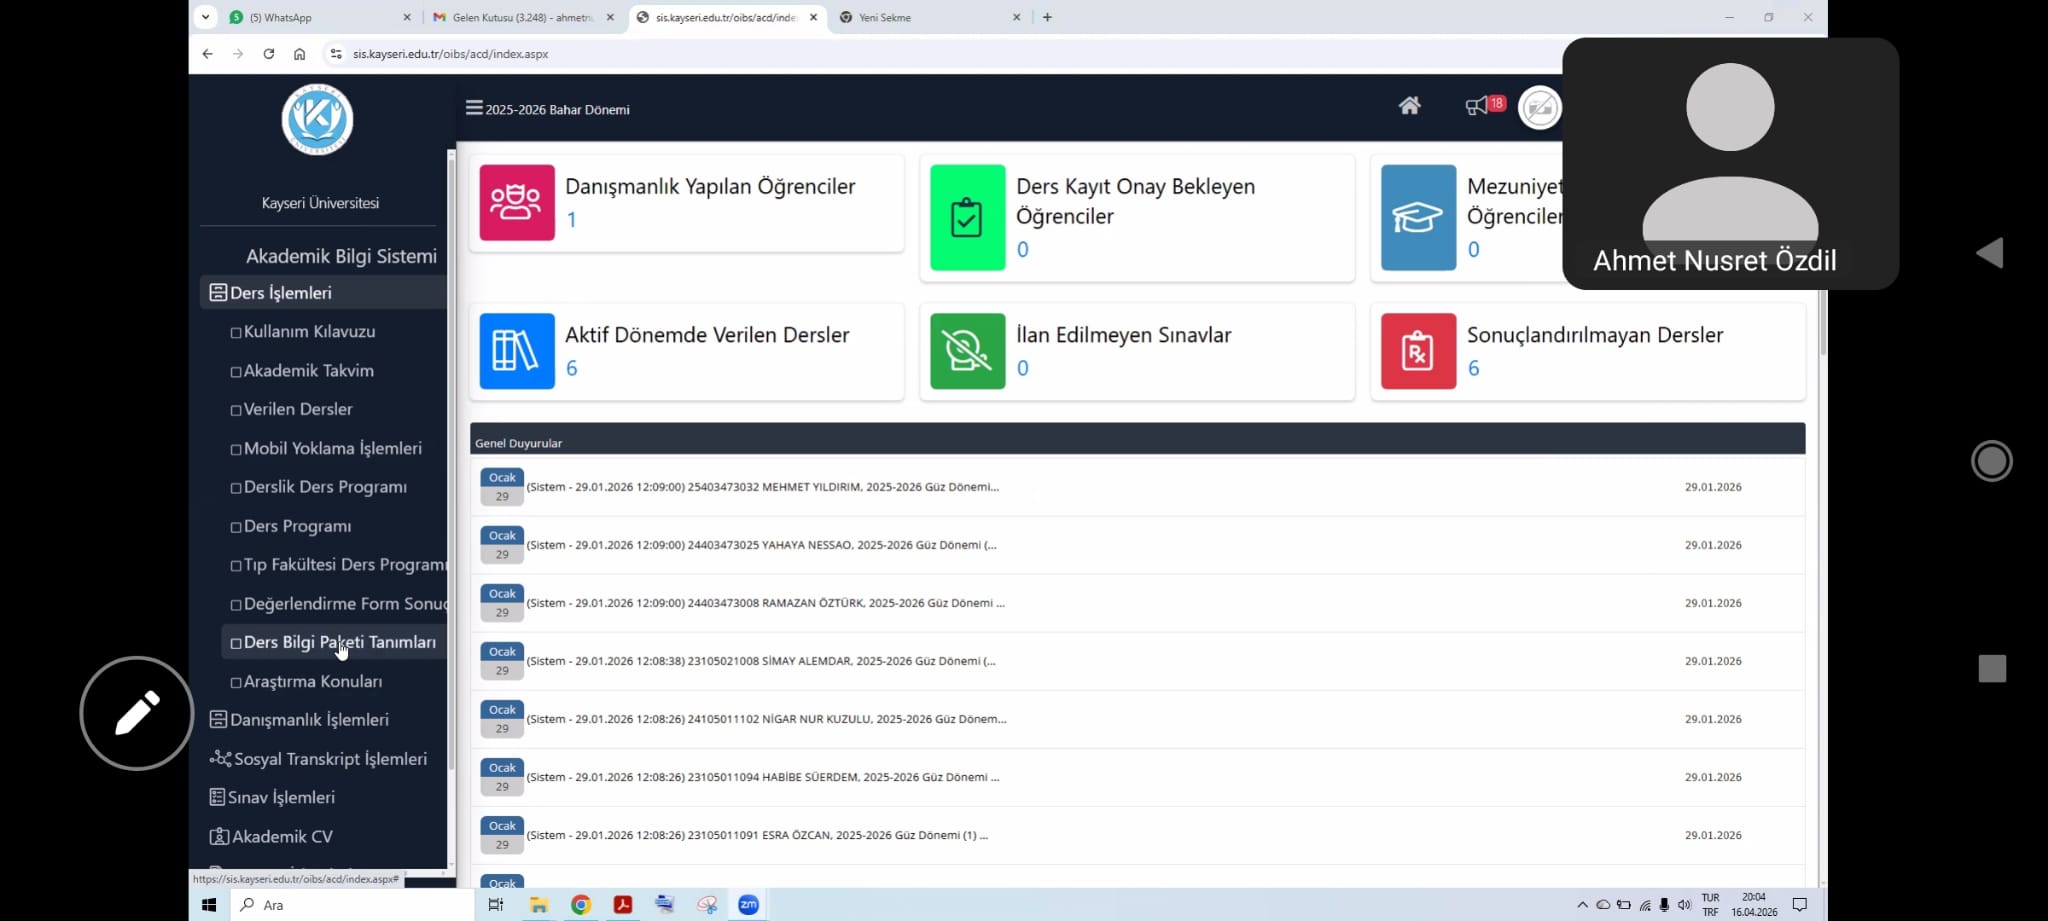
Task: Collapse the Ders İşlemleri menu section
Action: pyautogui.click(x=281, y=293)
